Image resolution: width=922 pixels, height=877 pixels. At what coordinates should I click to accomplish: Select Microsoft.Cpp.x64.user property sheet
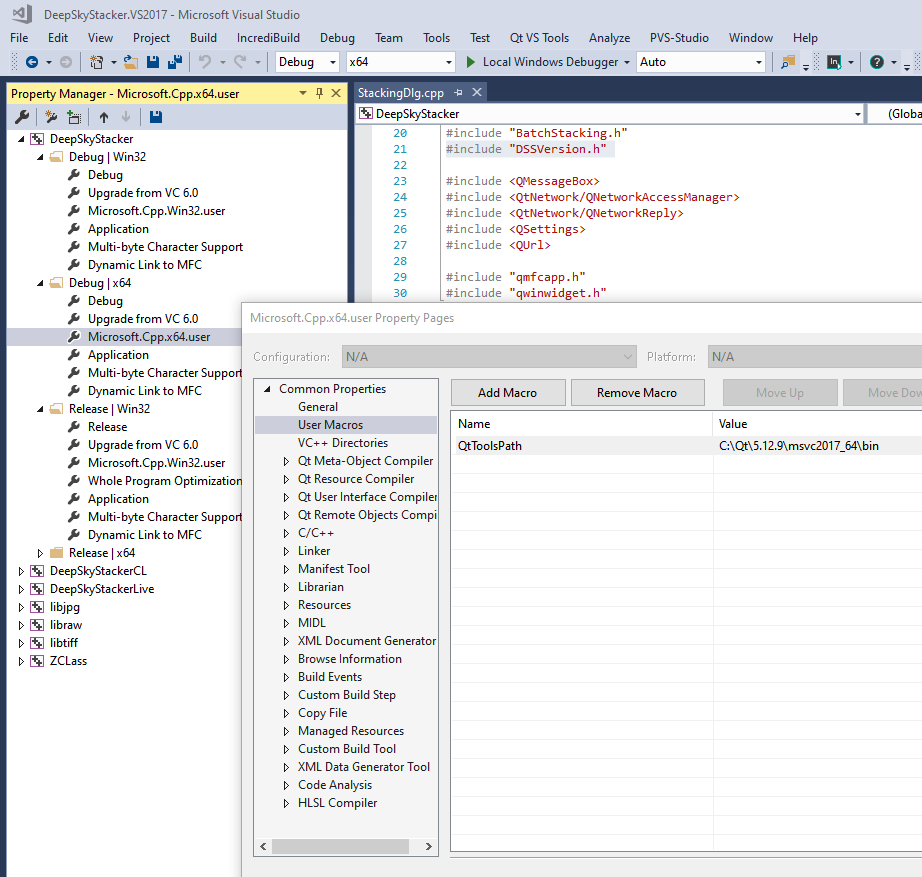pyautogui.click(x=149, y=337)
